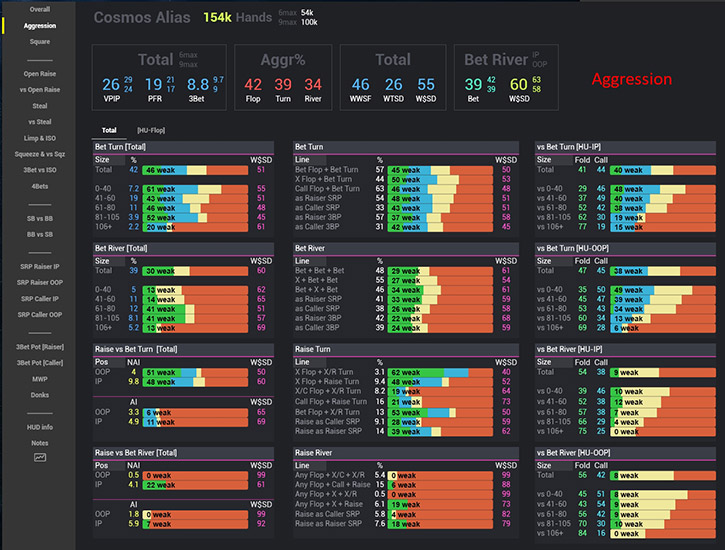The height and width of the screenshot is (550, 725).
Task: Open the Donks stats page
Action: (x=39, y=394)
